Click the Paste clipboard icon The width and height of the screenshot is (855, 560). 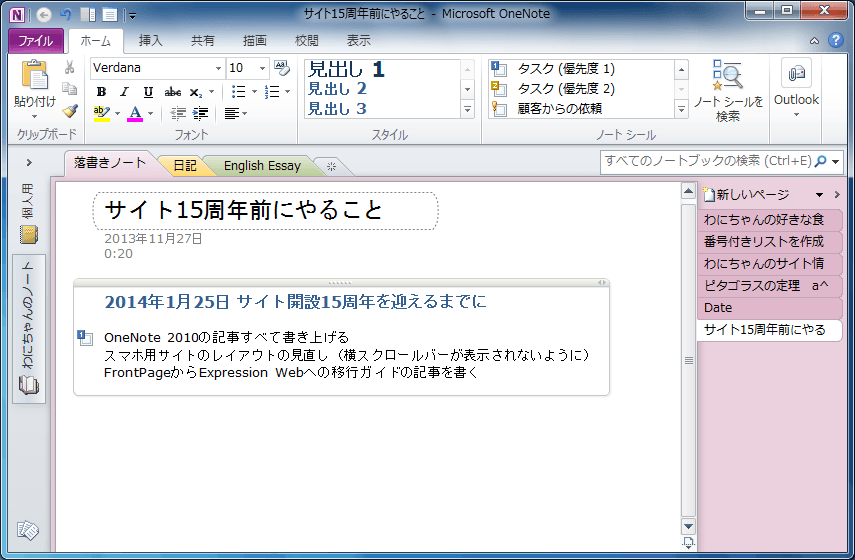click(34, 75)
